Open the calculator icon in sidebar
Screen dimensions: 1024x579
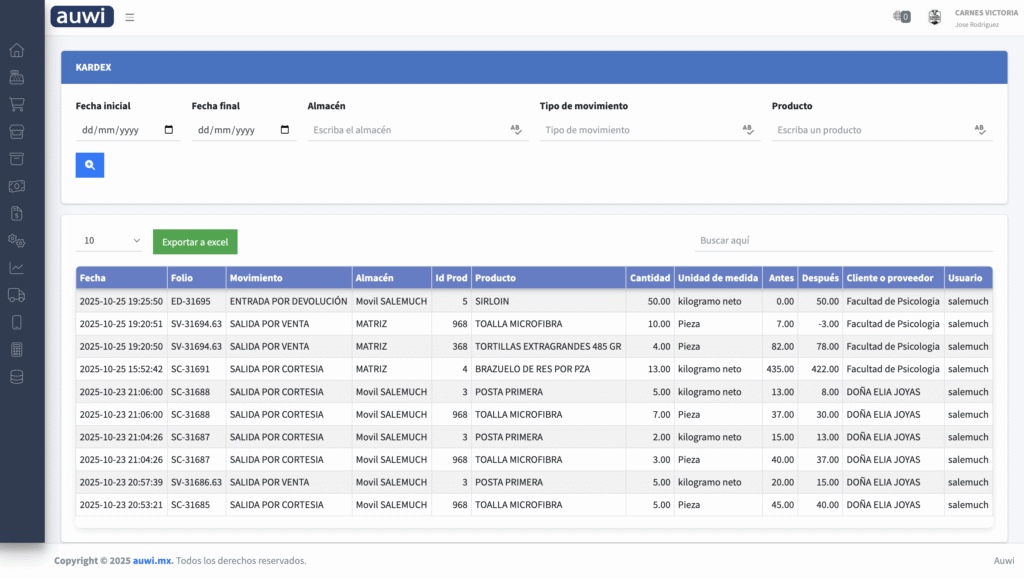pos(16,349)
